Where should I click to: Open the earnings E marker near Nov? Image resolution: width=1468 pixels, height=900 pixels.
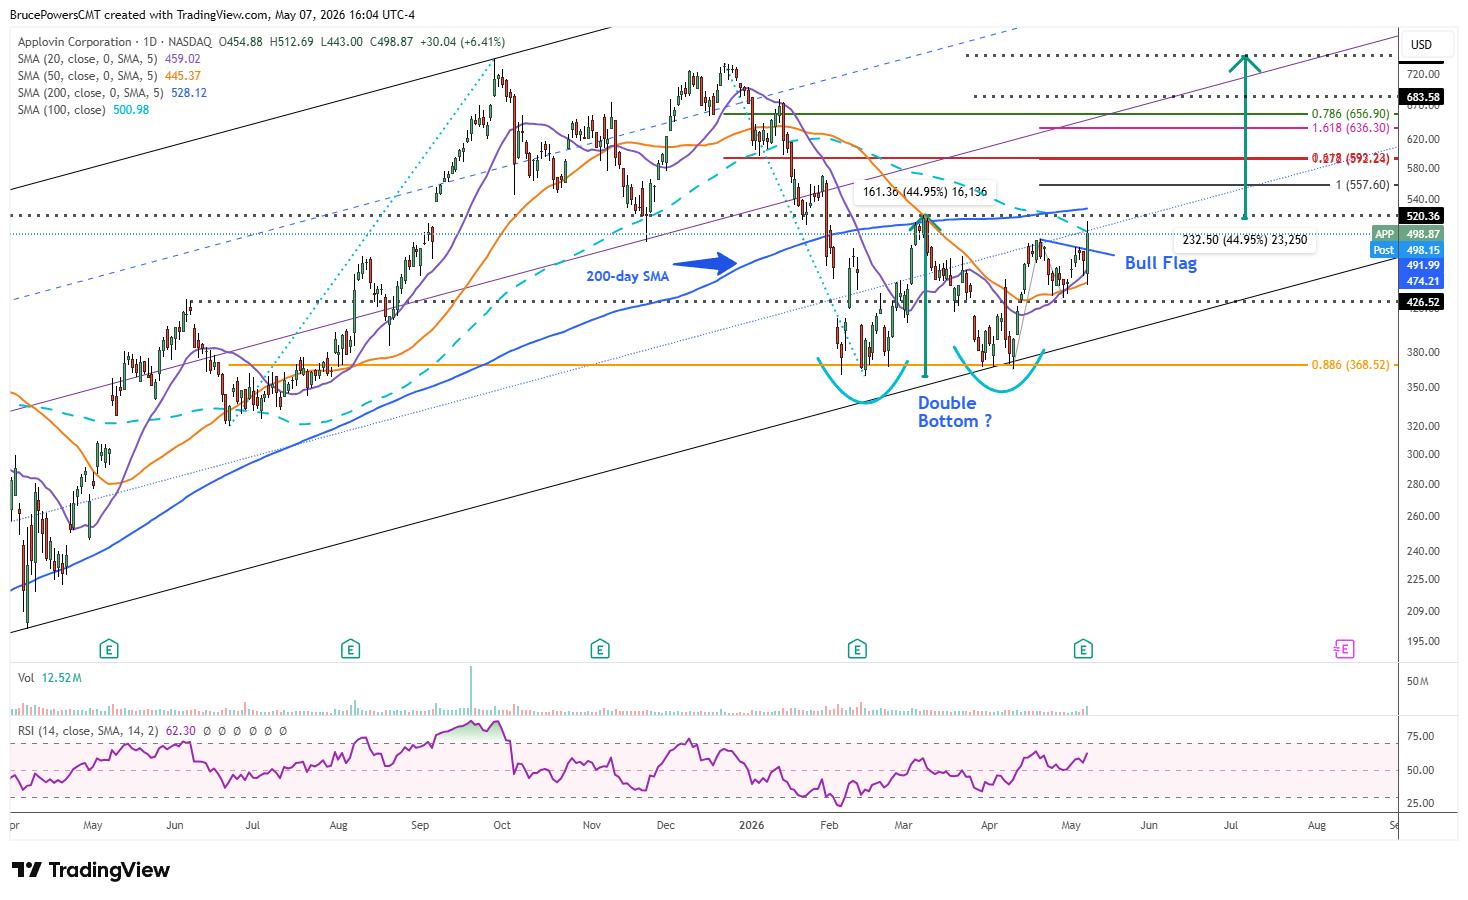(600, 650)
